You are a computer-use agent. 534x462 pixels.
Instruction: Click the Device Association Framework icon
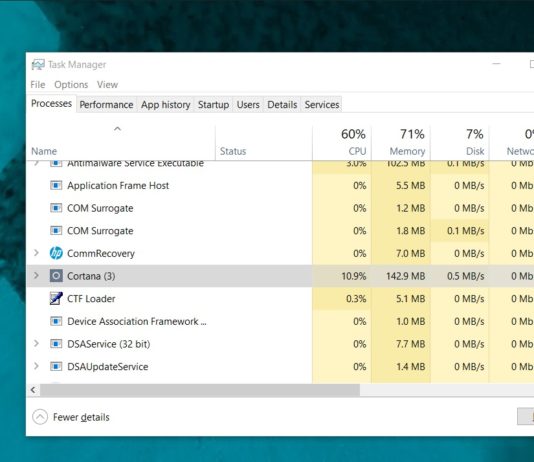[x=56, y=321]
